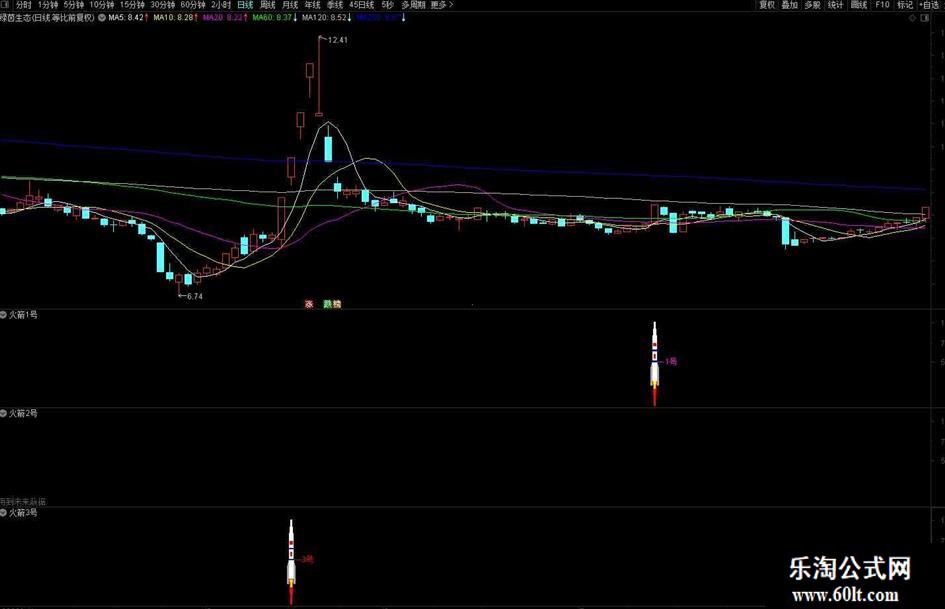Screen dimensions: 945x609
Task: Open the F10 company info
Action: tap(882, 5)
